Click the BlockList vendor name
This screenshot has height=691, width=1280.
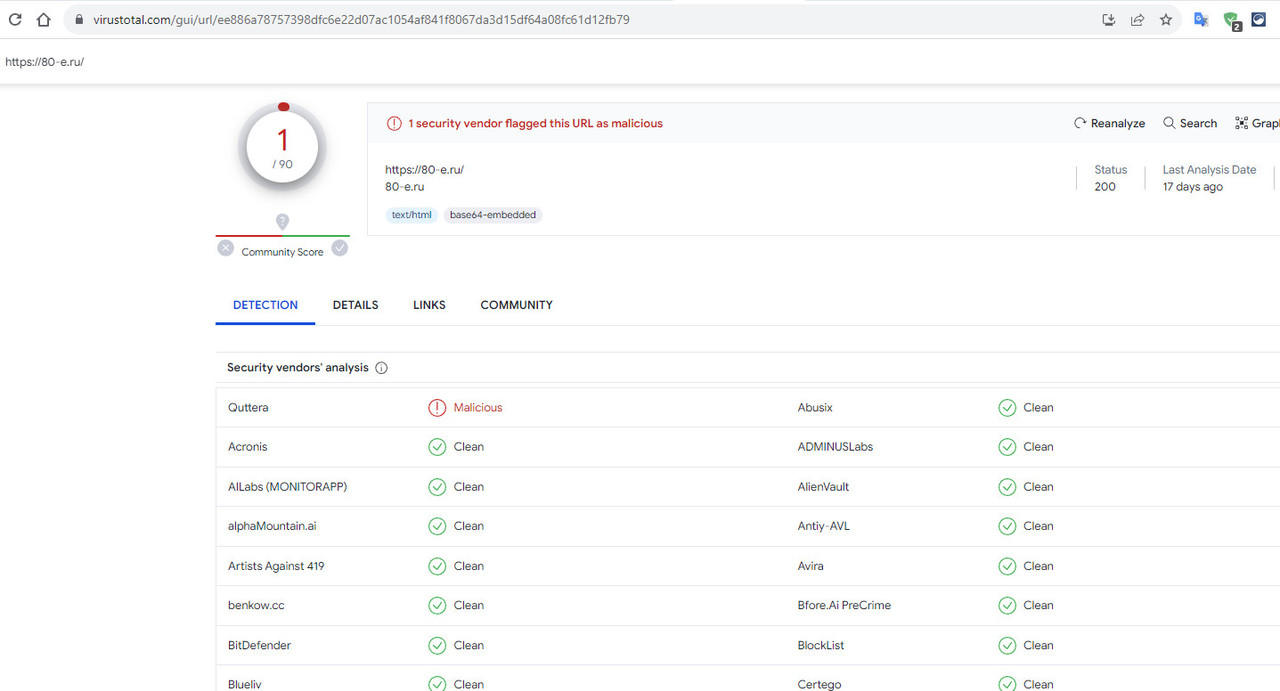(x=821, y=645)
